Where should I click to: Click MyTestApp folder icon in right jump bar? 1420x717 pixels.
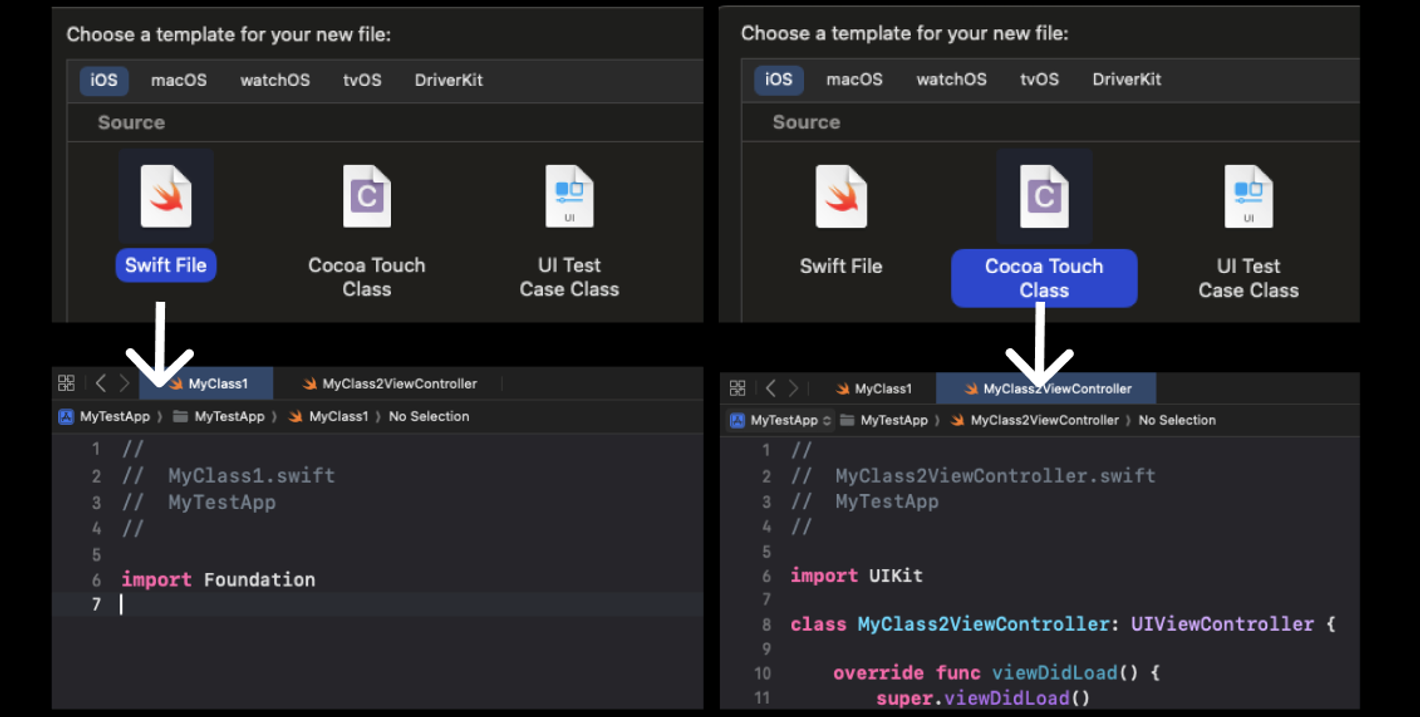(847, 421)
